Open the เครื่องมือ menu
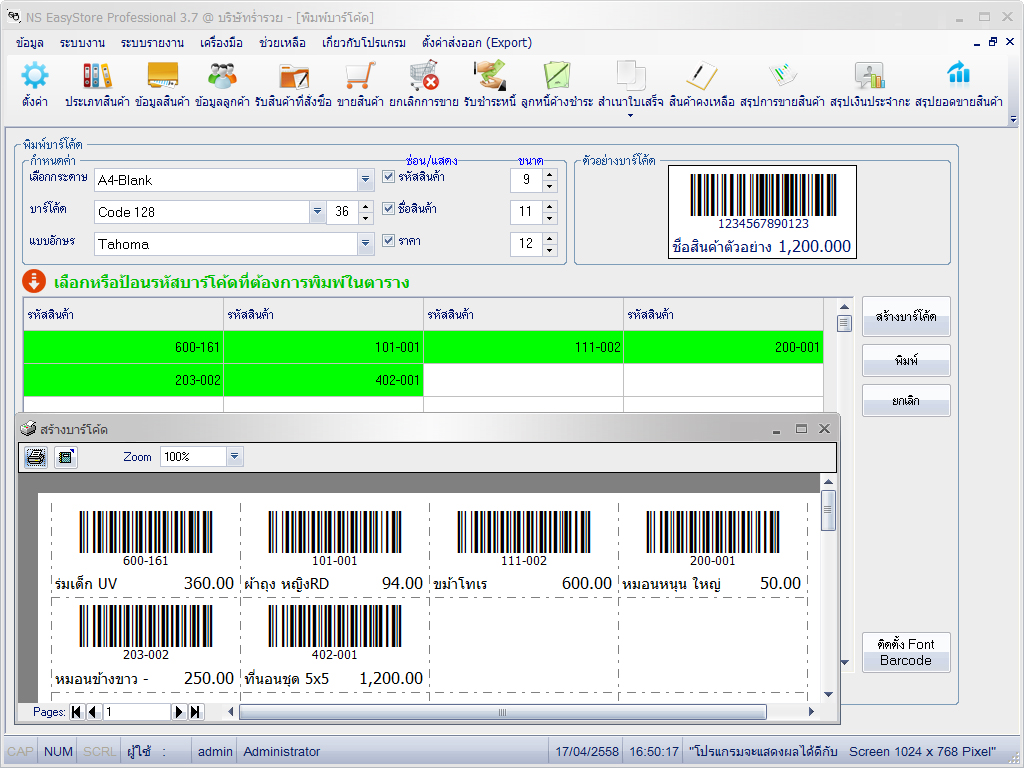1024x768 pixels. pos(221,43)
